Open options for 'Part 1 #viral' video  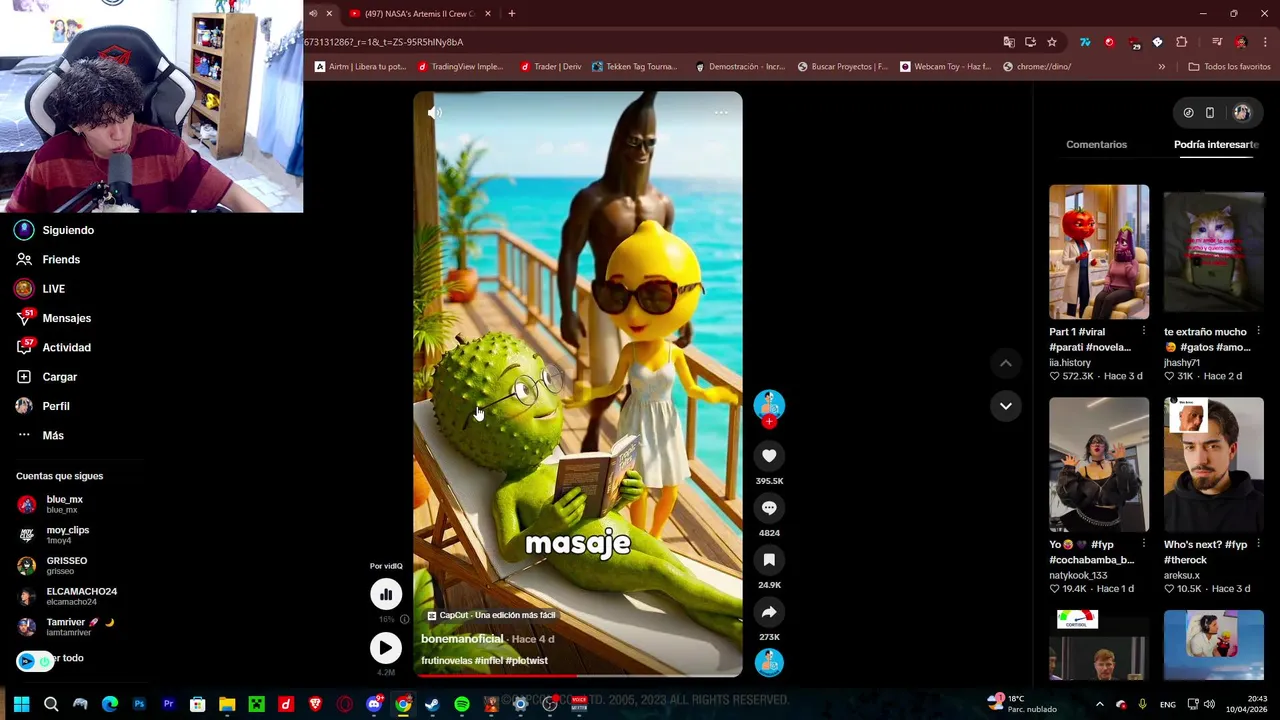pyautogui.click(x=1144, y=331)
